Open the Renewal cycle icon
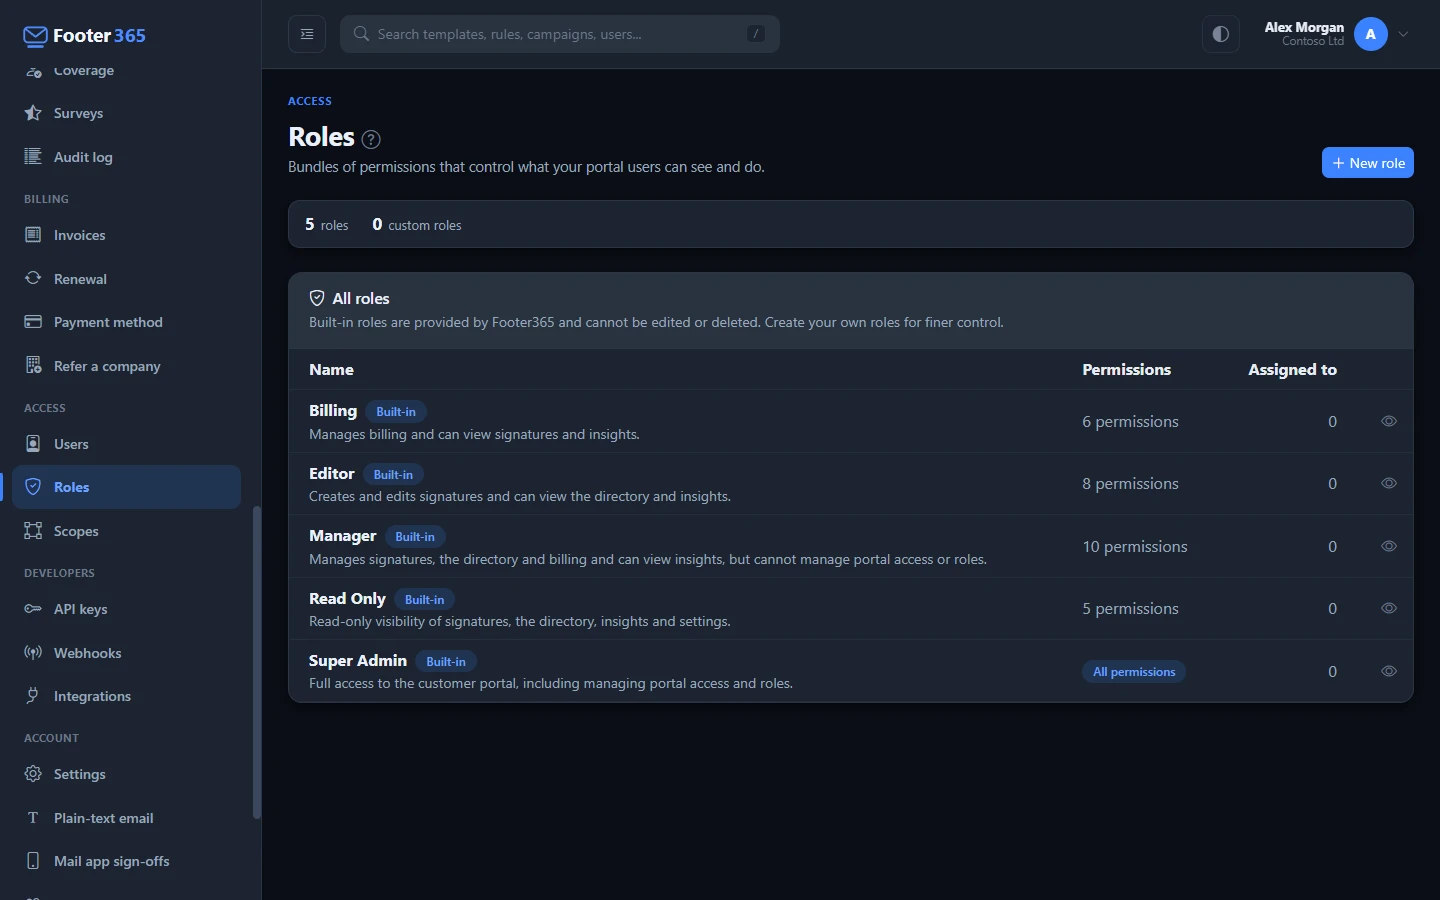Image resolution: width=1440 pixels, height=900 pixels. (x=33, y=278)
